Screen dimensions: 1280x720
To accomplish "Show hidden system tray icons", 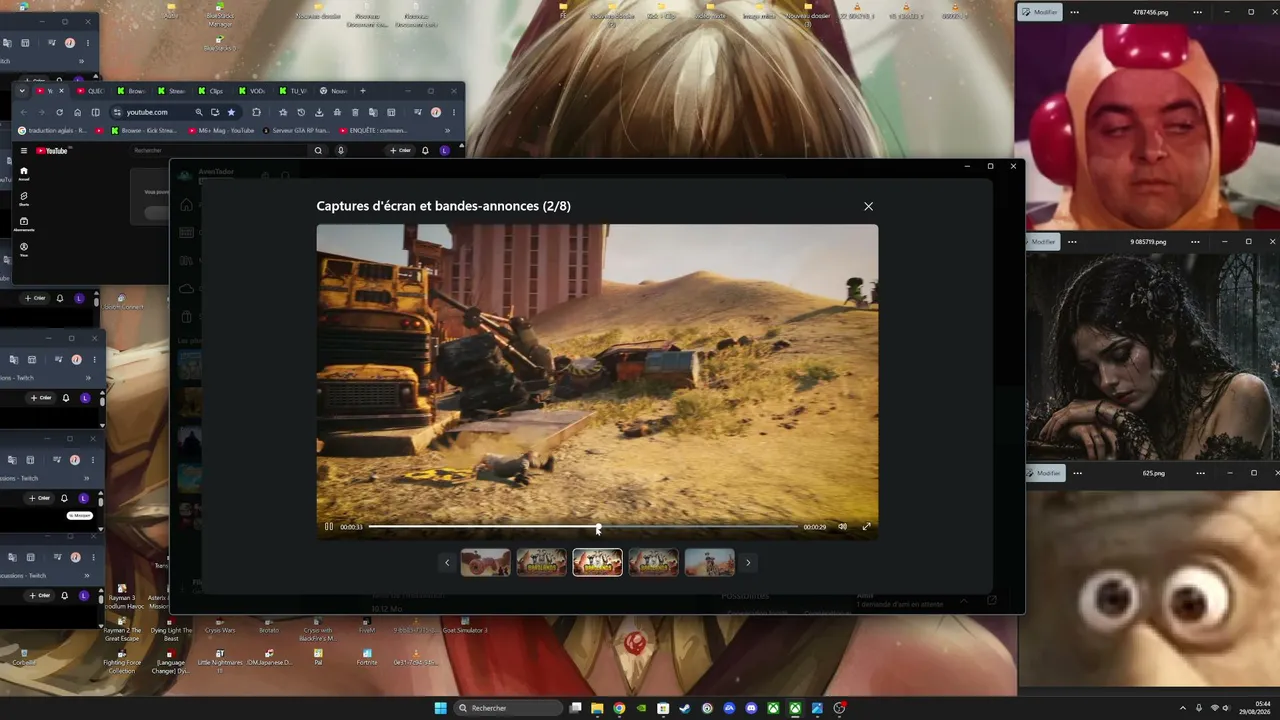I will (1183, 708).
